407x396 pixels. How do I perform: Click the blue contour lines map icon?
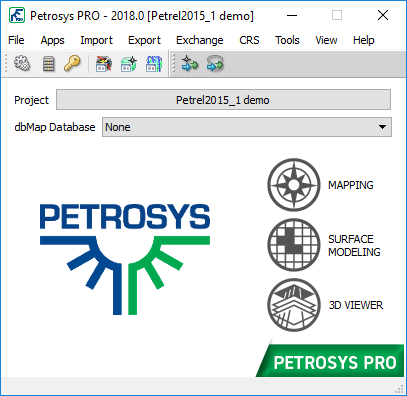[x=154, y=64]
